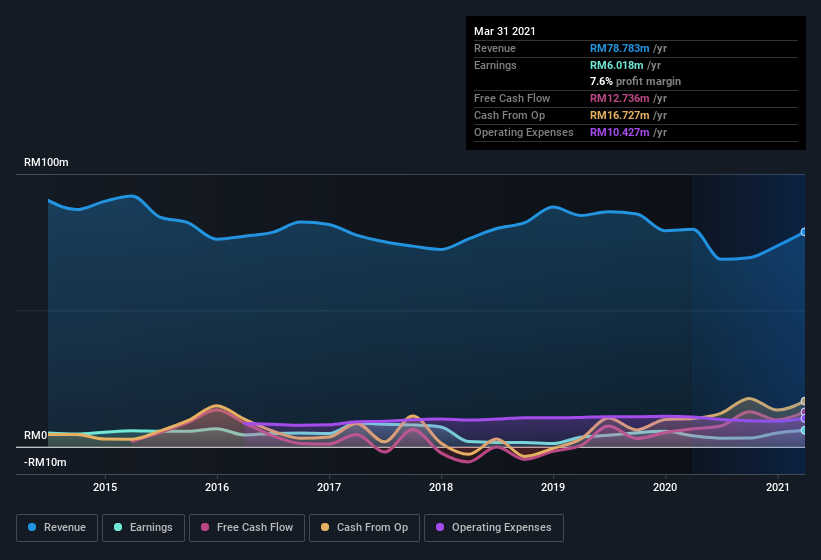Select the 2018 x-axis label

tap(441, 487)
